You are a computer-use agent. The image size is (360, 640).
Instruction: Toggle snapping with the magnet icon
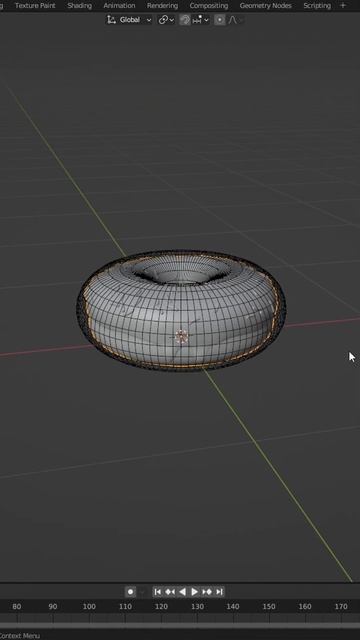pyautogui.click(x=185, y=20)
